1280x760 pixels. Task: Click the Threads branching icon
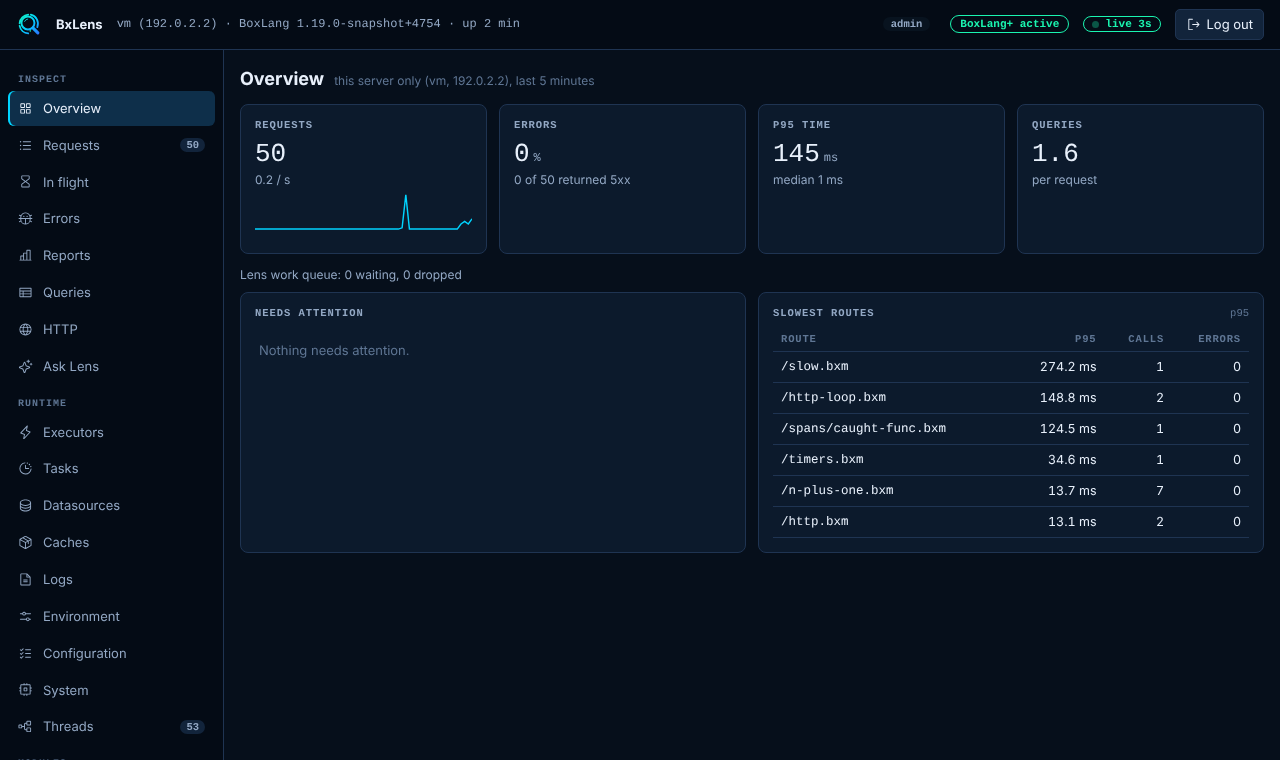(x=25, y=726)
